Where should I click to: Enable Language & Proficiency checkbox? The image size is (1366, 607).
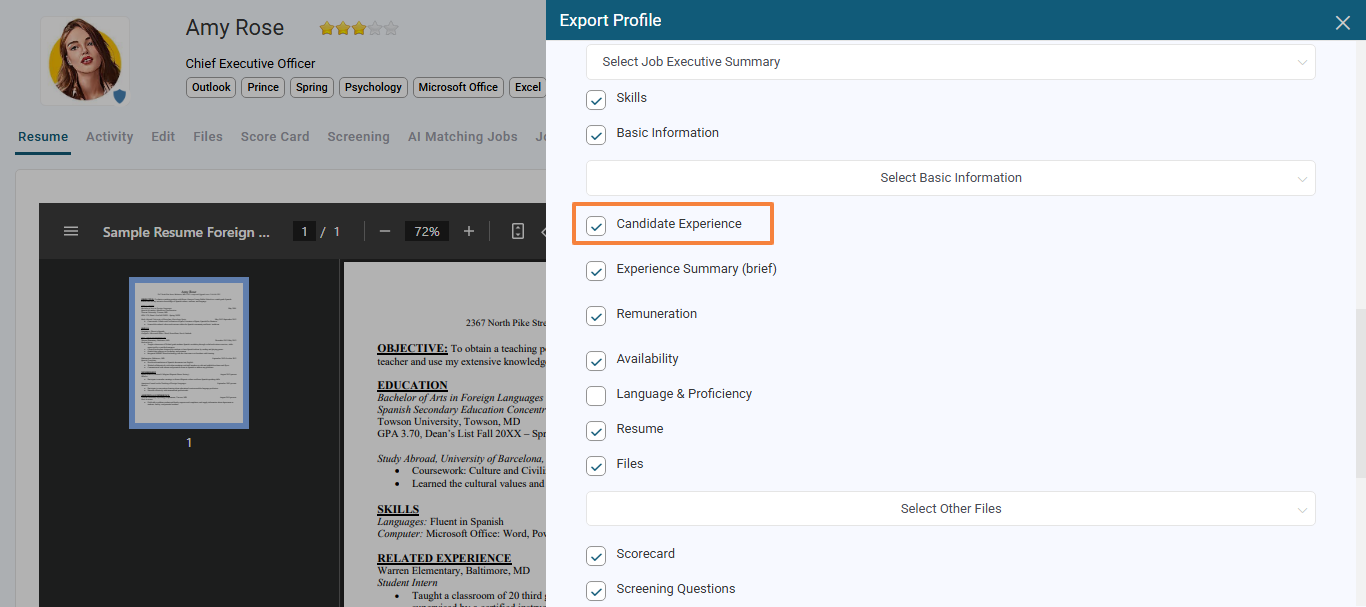click(596, 395)
